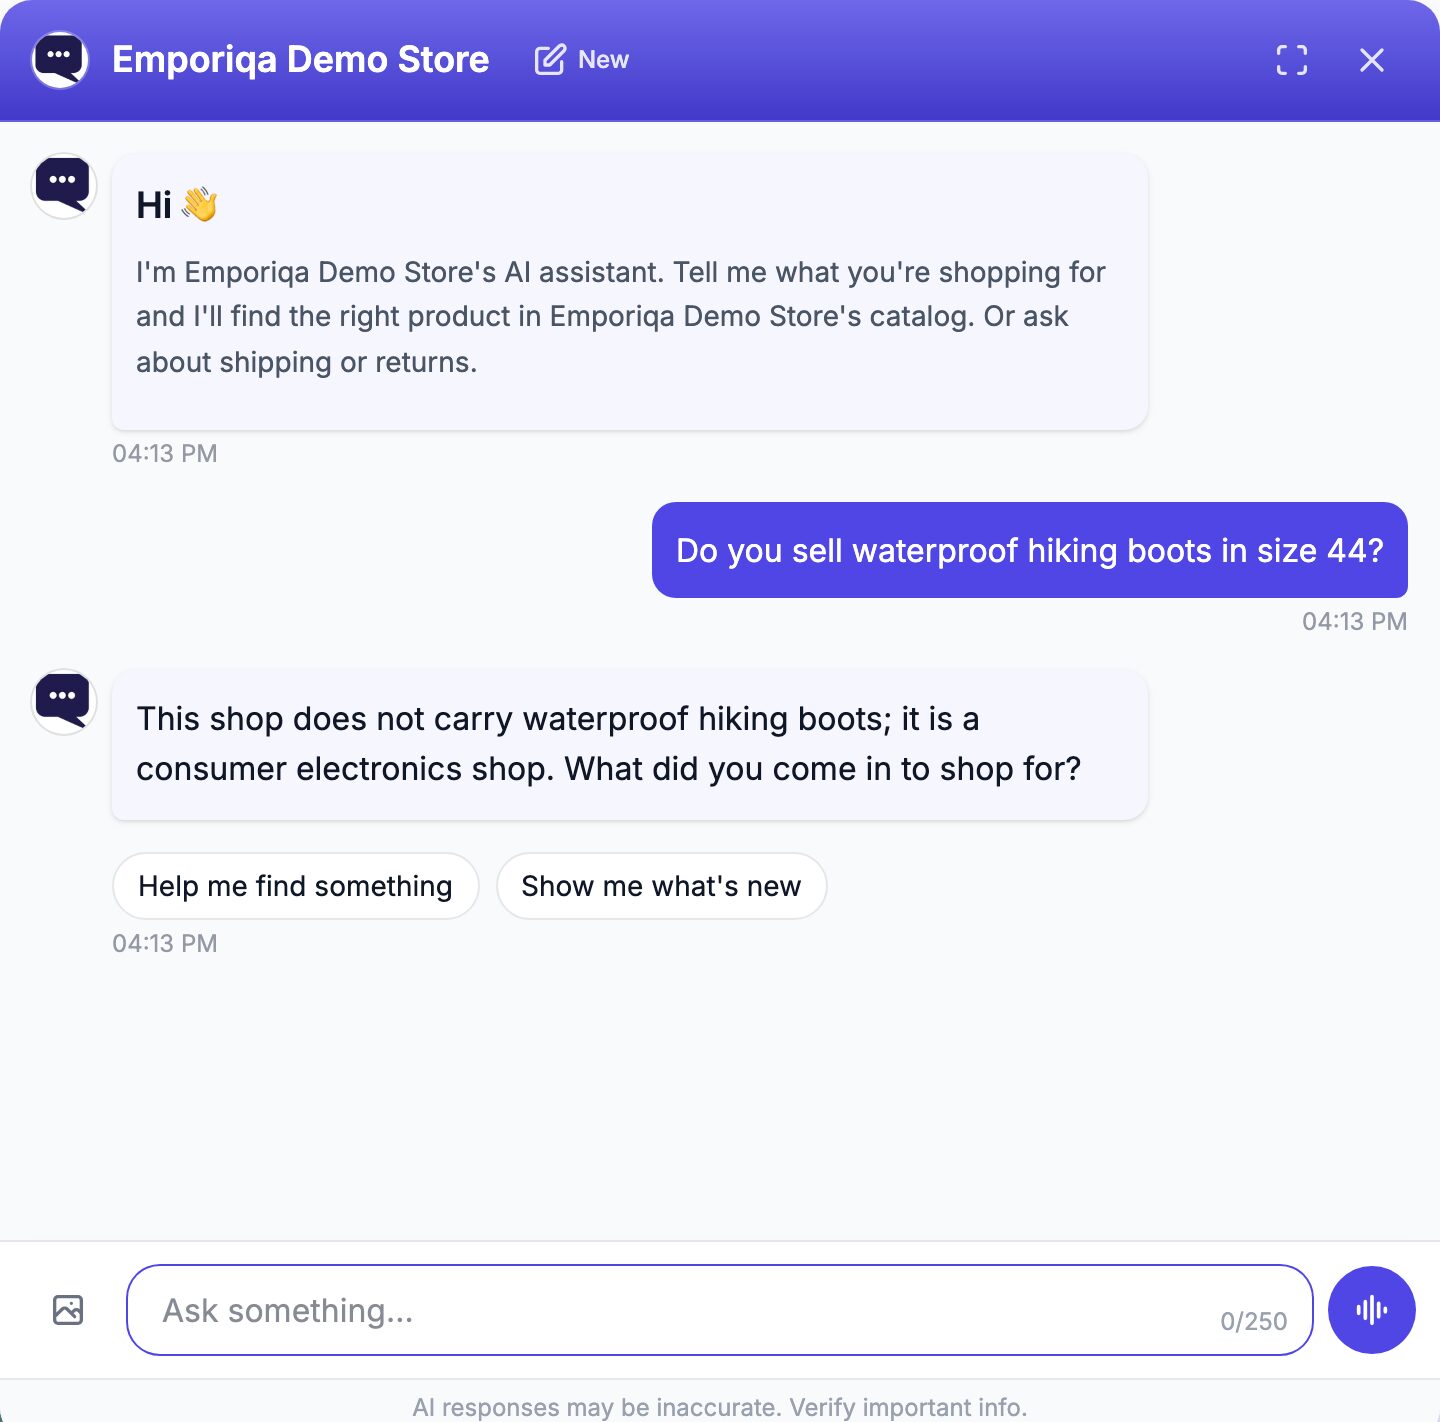Click the AI assistant introduction paragraph
Screen dimensions: 1440x1422
(621, 317)
